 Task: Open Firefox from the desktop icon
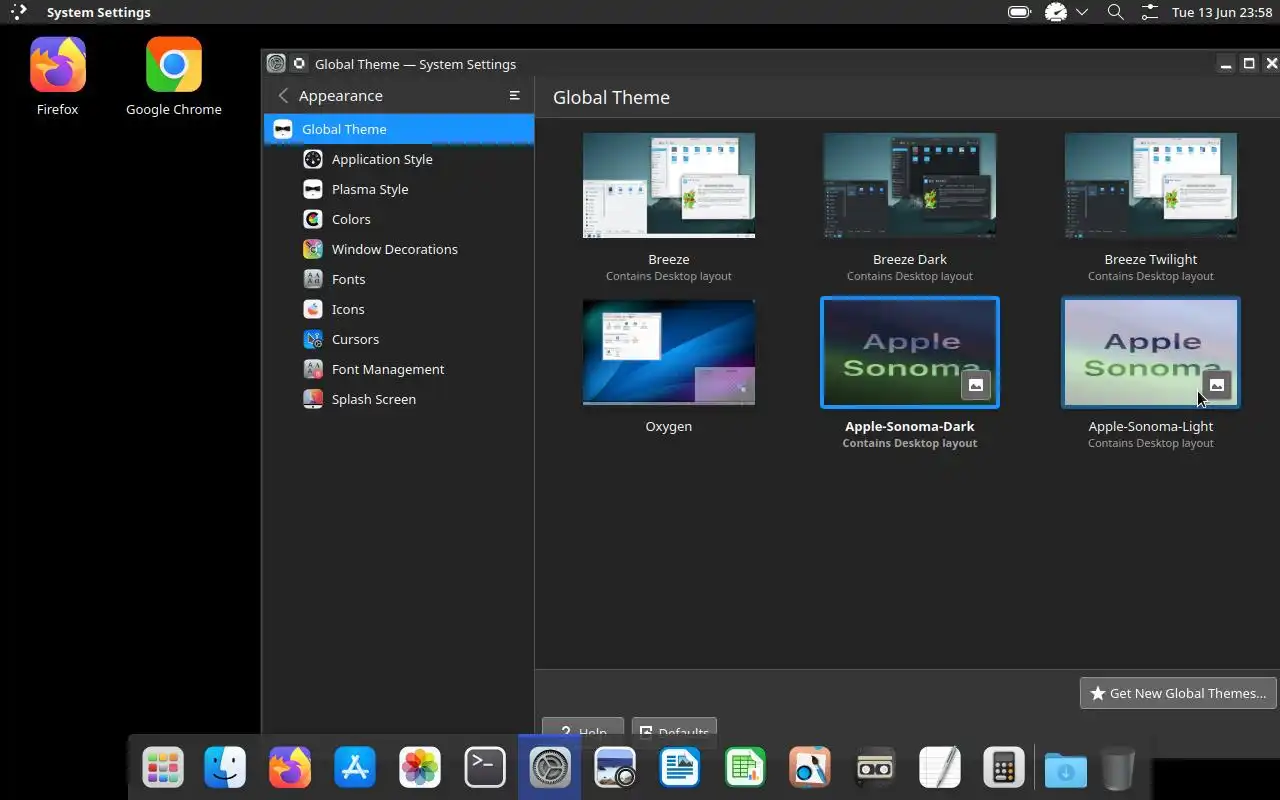[57, 77]
